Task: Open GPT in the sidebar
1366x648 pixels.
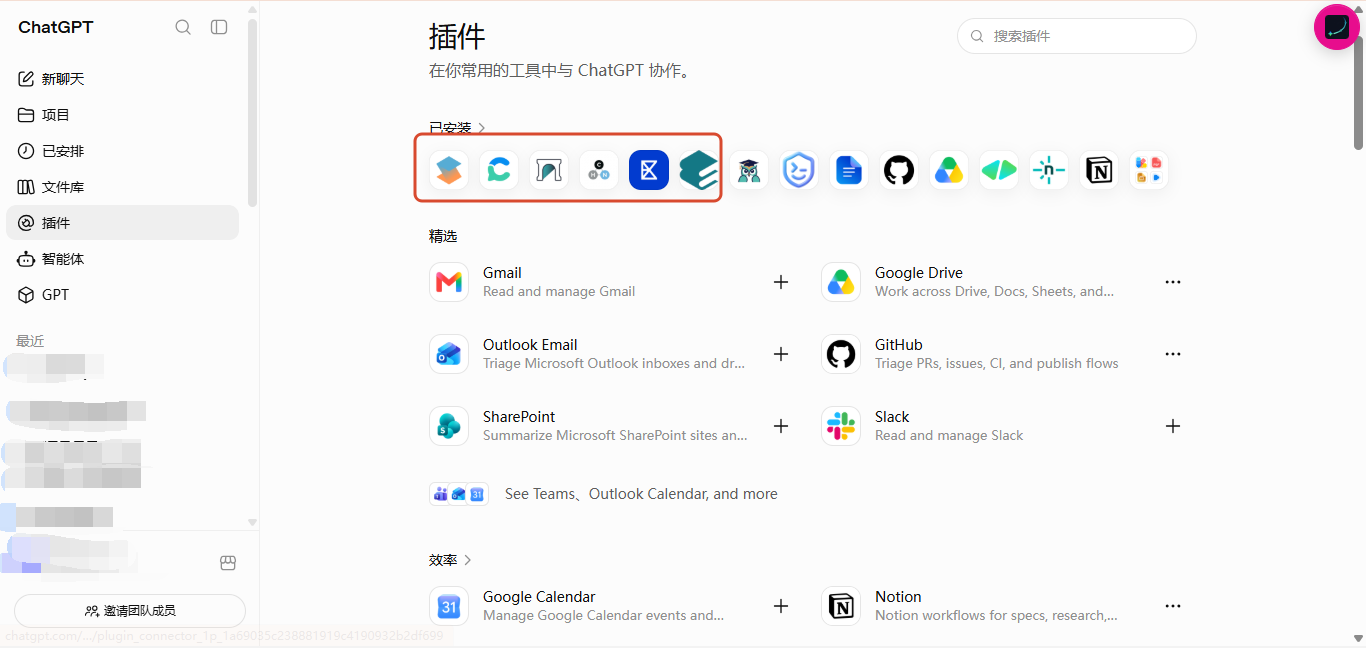Action: [122, 295]
